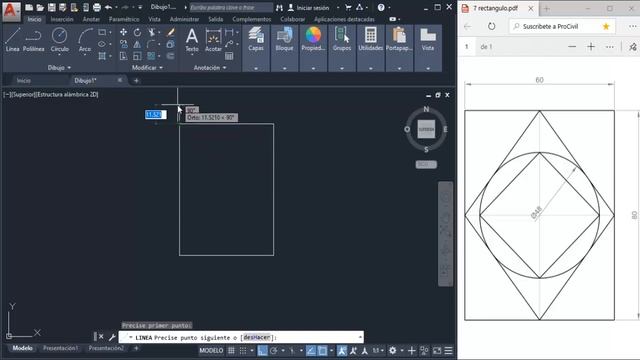
Task: Click the Girar (rotate) tool icon
Action: point(138,32)
